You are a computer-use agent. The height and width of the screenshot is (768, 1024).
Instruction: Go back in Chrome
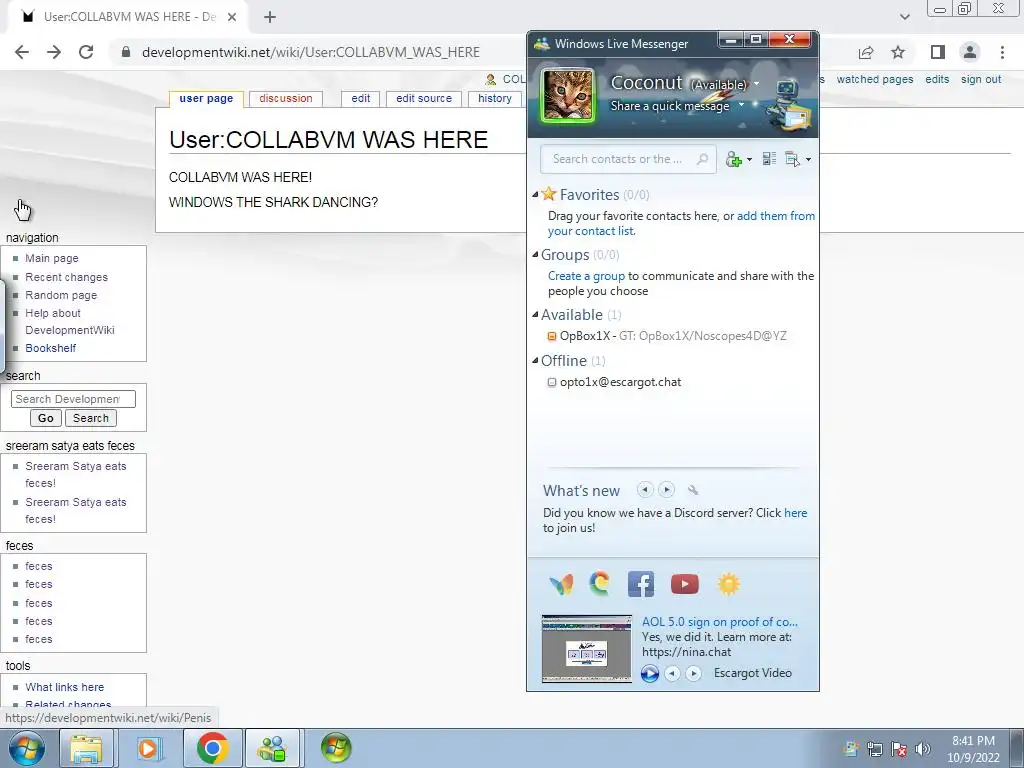coord(22,52)
